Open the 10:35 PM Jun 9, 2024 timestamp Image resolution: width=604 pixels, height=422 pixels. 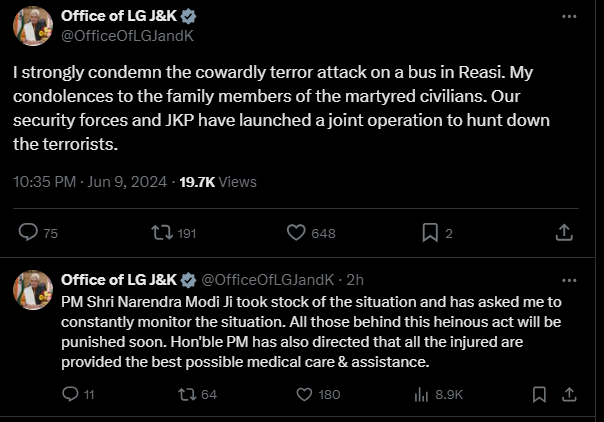(x=88, y=182)
